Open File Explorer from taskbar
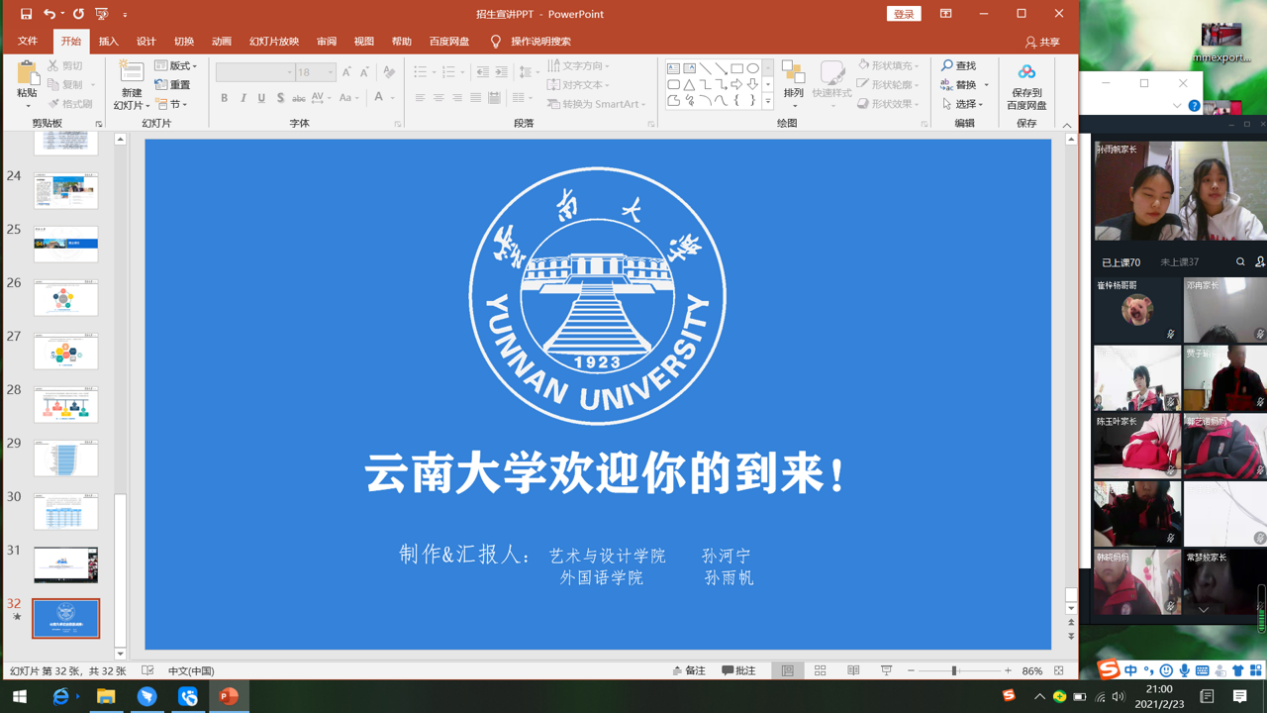 tap(105, 696)
